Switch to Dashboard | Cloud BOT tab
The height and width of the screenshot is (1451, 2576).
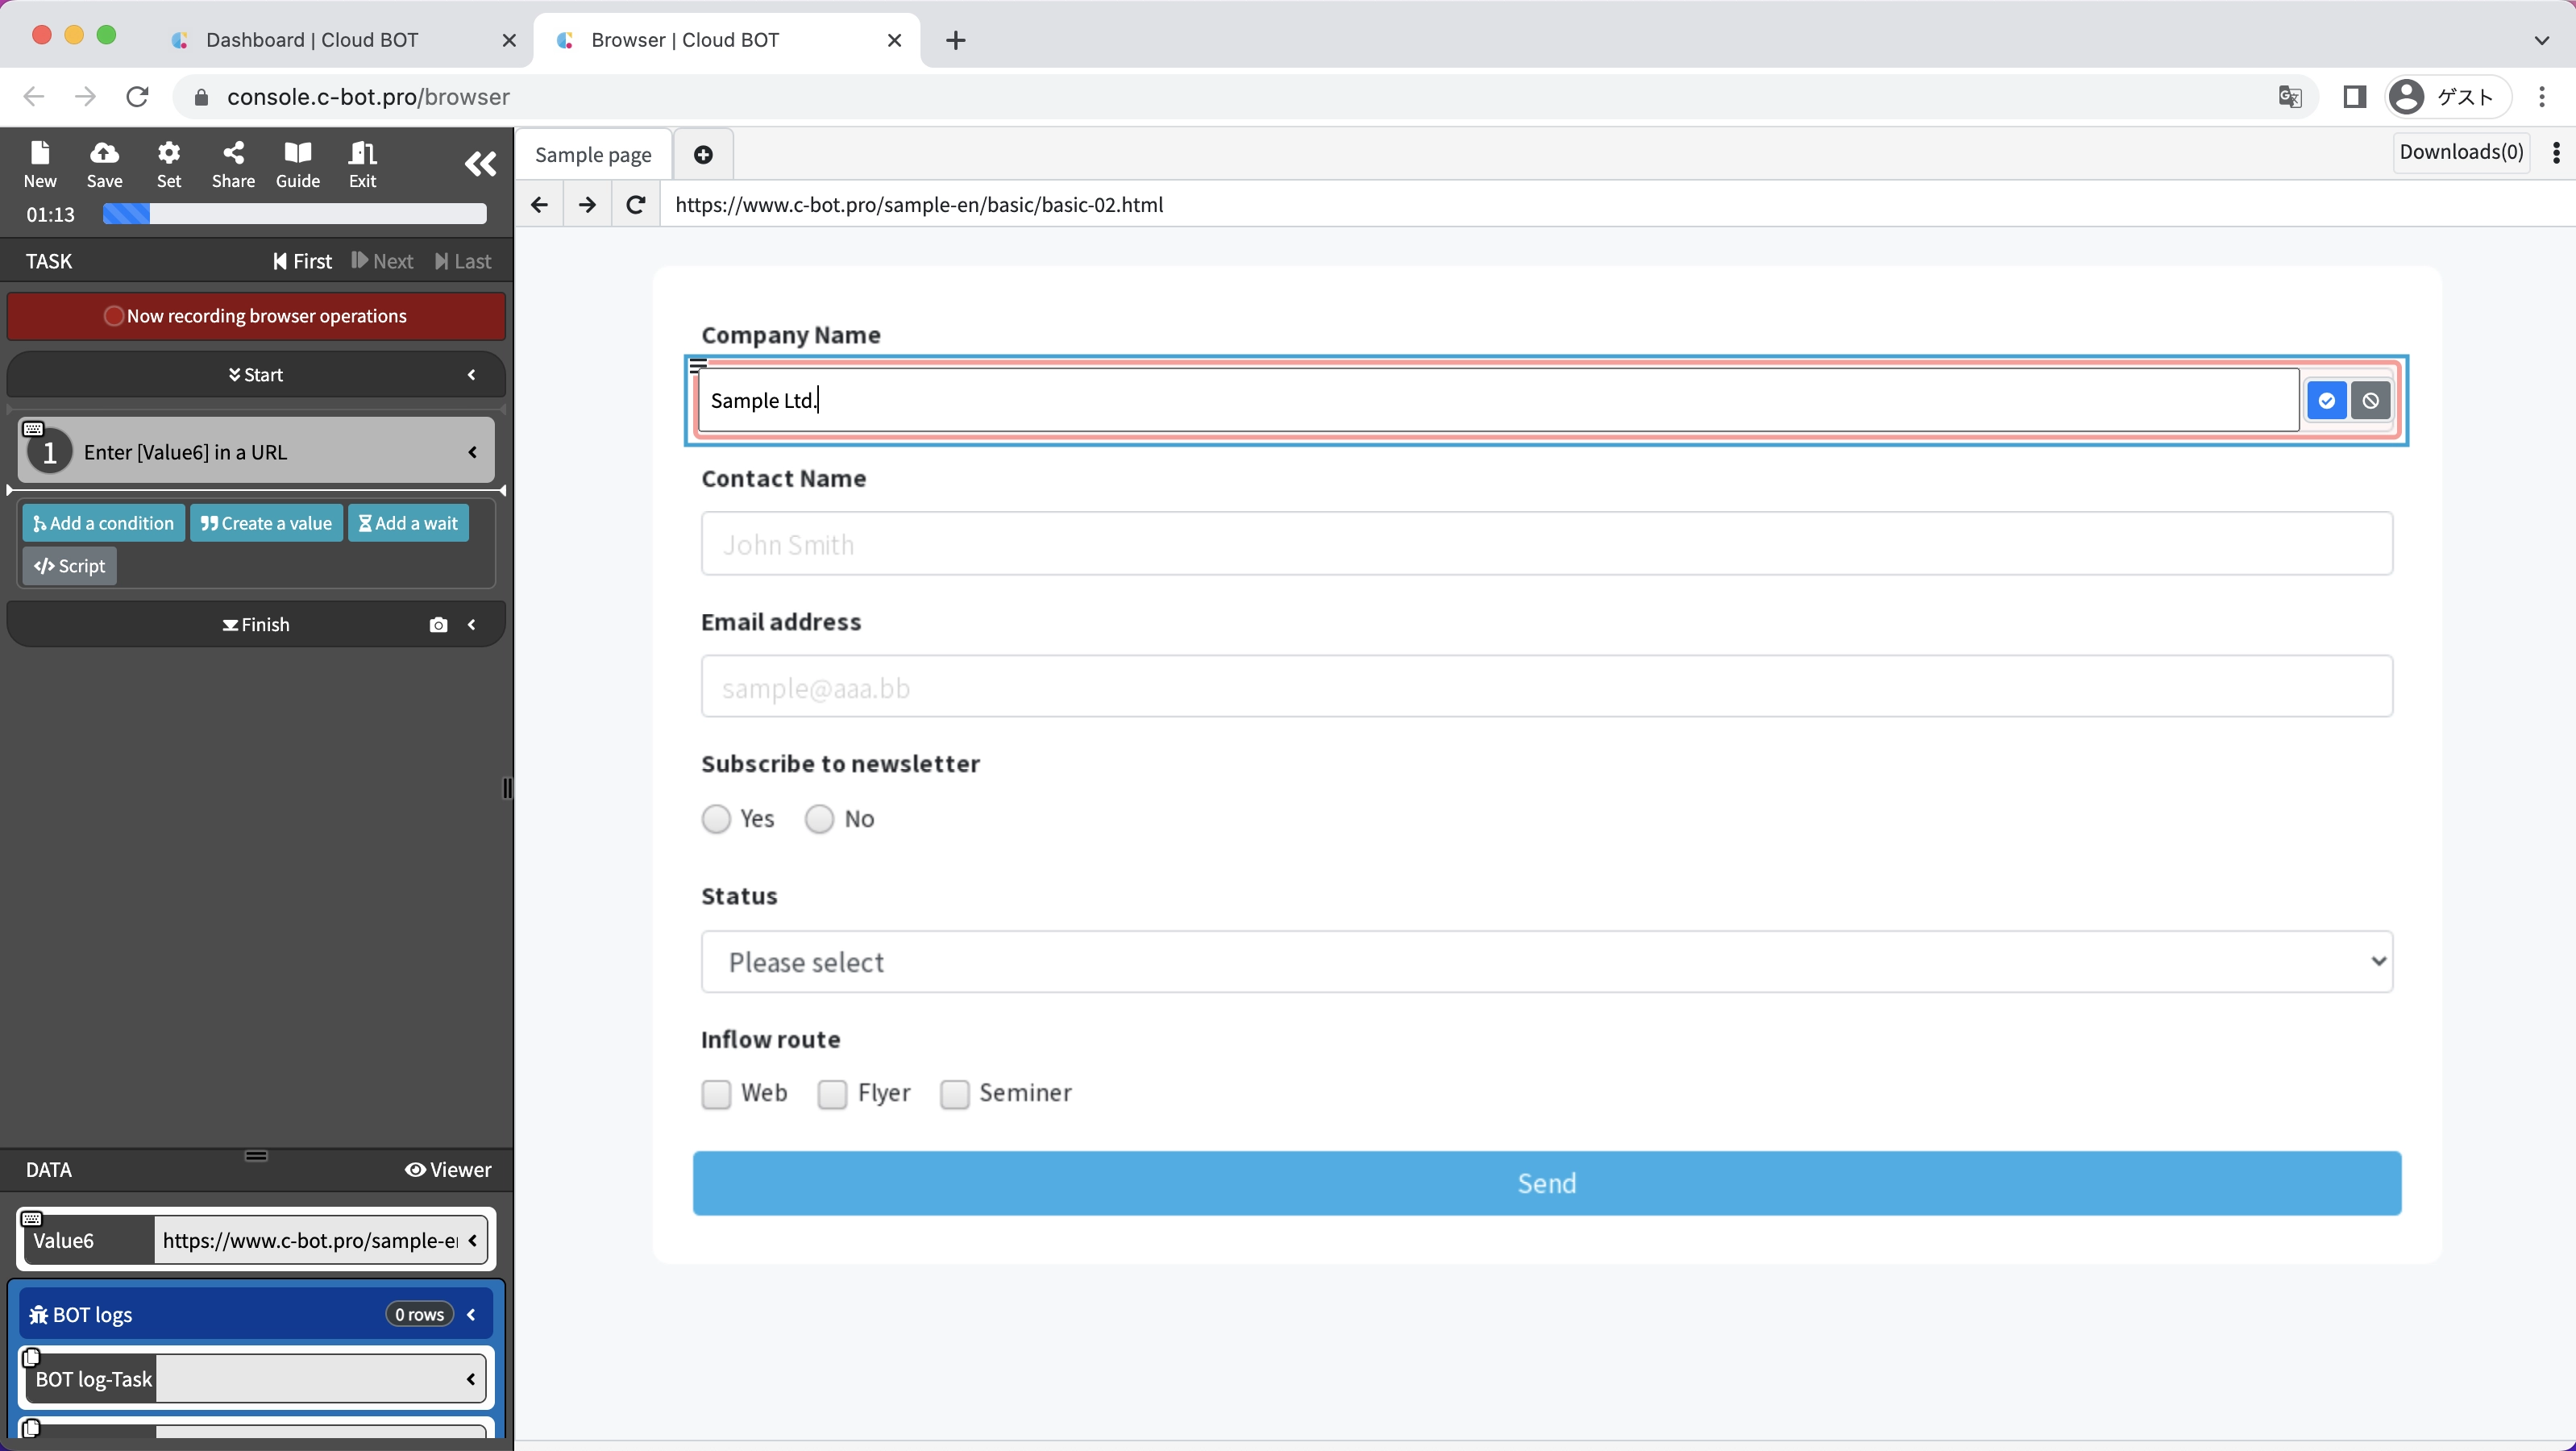[312, 40]
